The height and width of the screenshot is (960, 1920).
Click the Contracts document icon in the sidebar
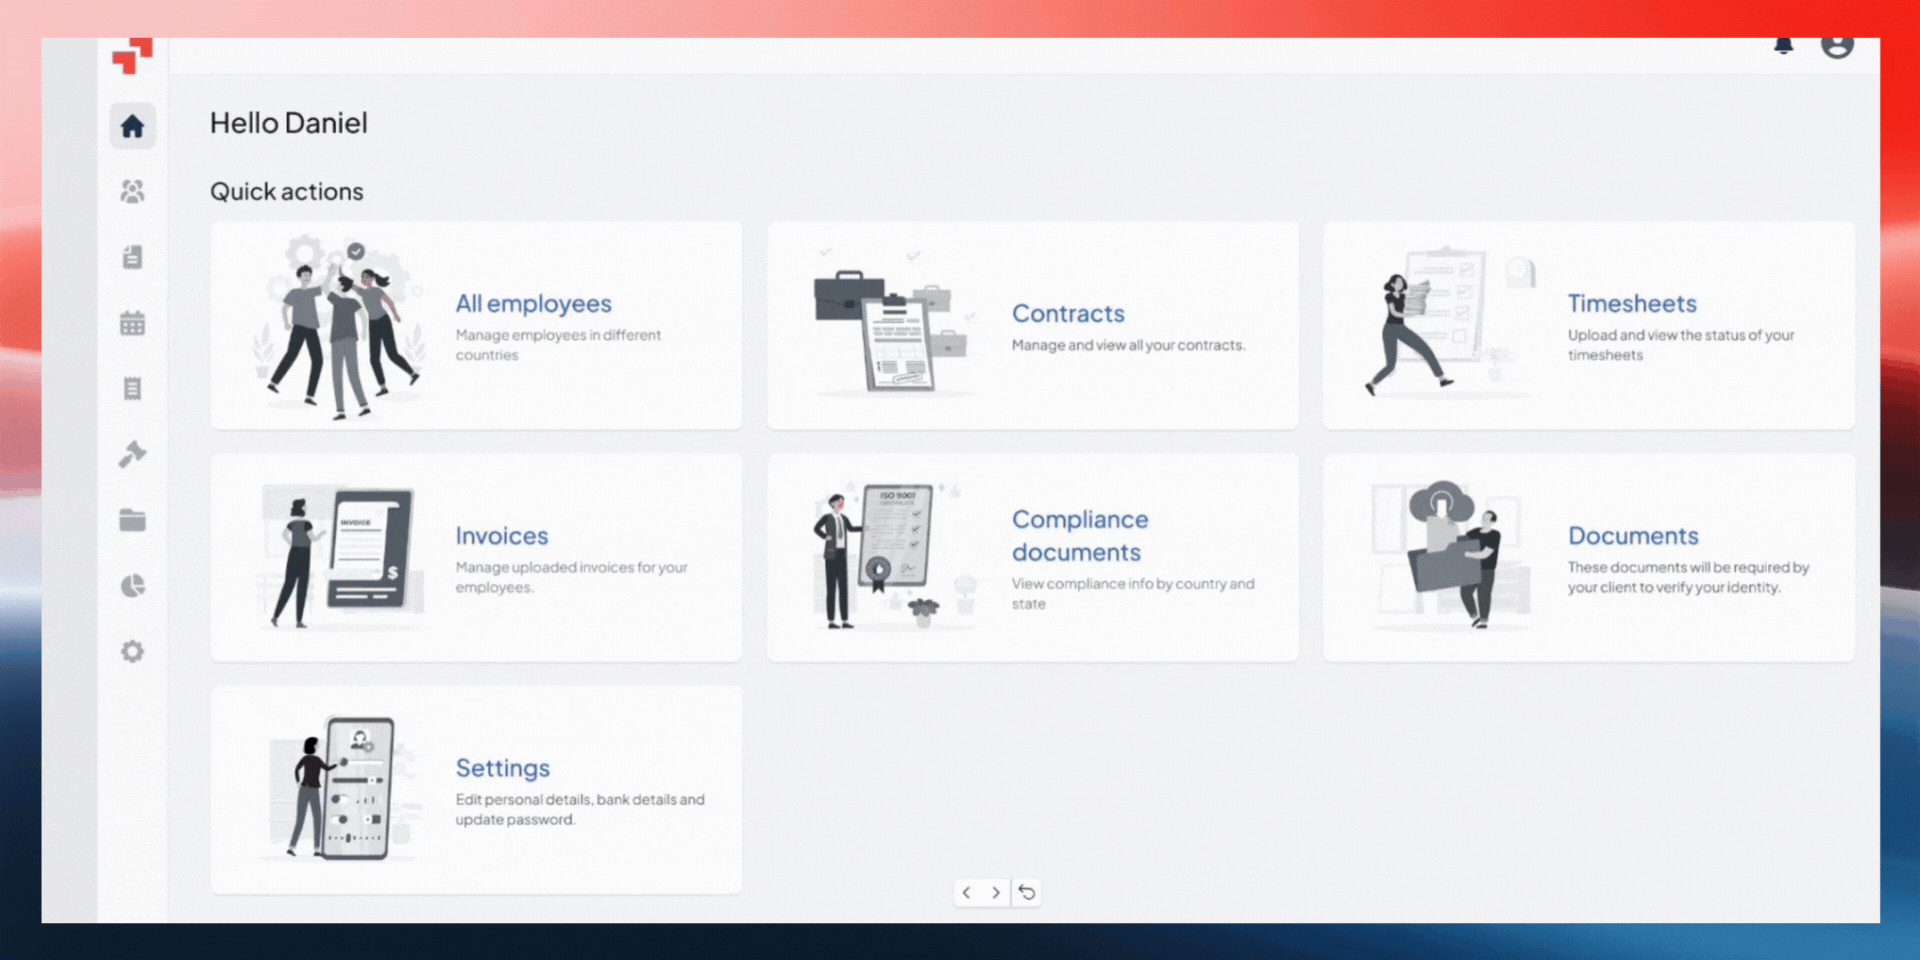click(x=132, y=257)
